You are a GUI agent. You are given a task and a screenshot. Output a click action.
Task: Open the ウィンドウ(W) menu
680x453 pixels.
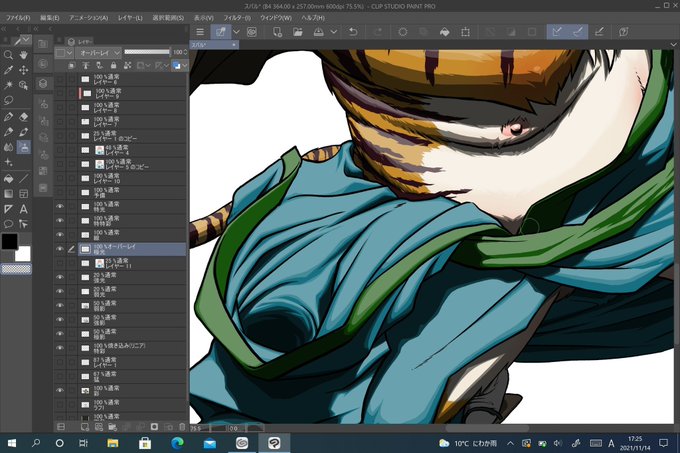coord(275,18)
